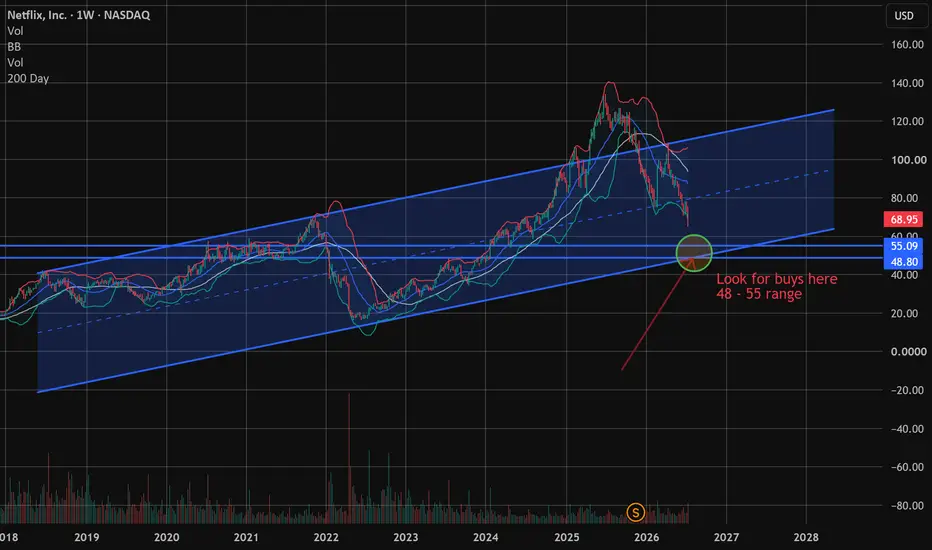932x550 pixels.
Task: Select the 48.80 horizontal line price label
Action: tap(903, 262)
